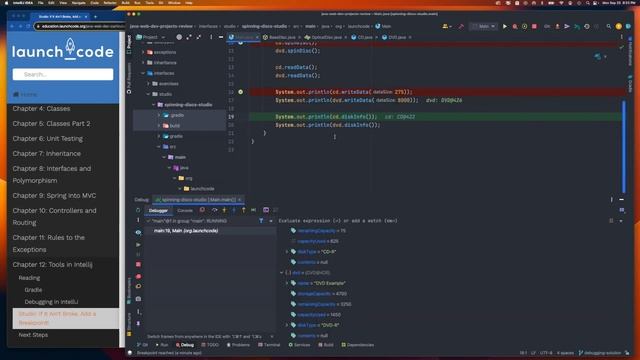Image resolution: width=640 pixels, height=360 pixels.
Task: Collapse all nodes in the Project panel
Action: [x=199, y=37]
